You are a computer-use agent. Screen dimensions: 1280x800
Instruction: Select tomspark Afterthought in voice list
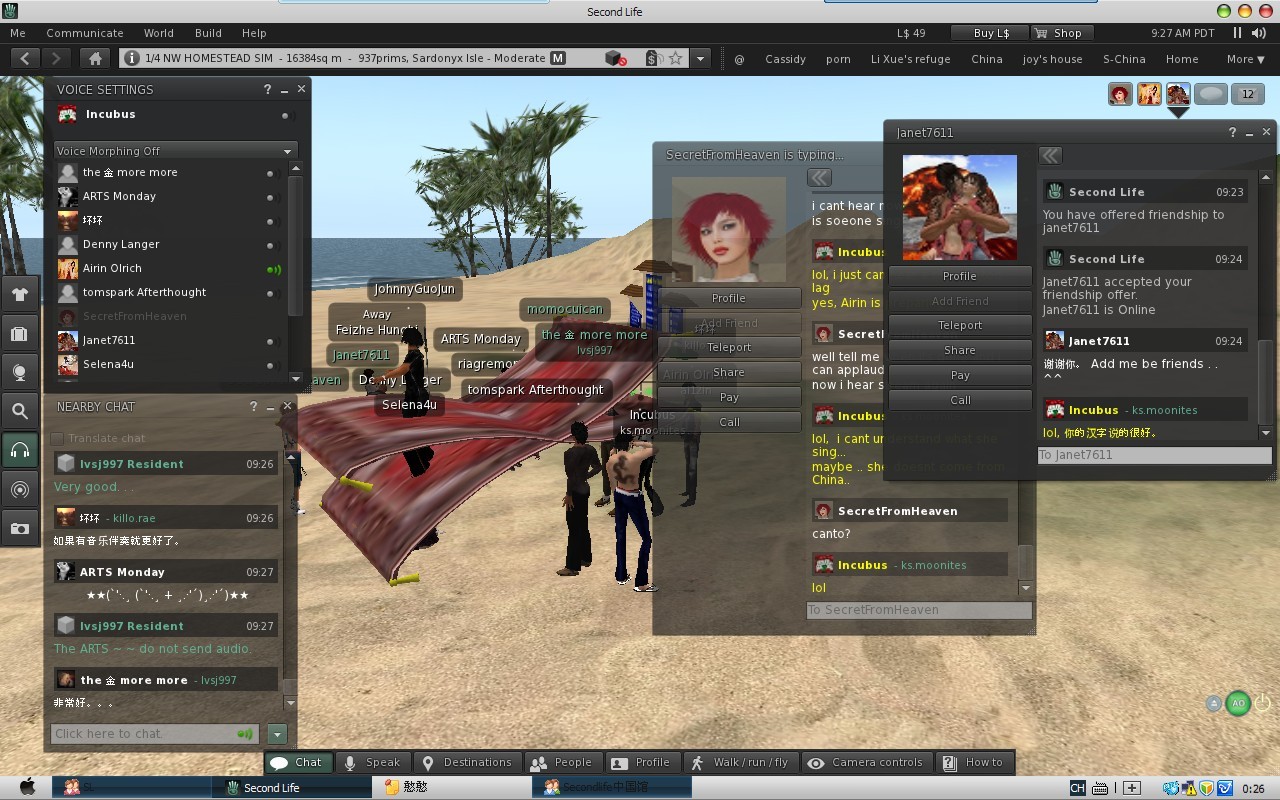point(170,292)
